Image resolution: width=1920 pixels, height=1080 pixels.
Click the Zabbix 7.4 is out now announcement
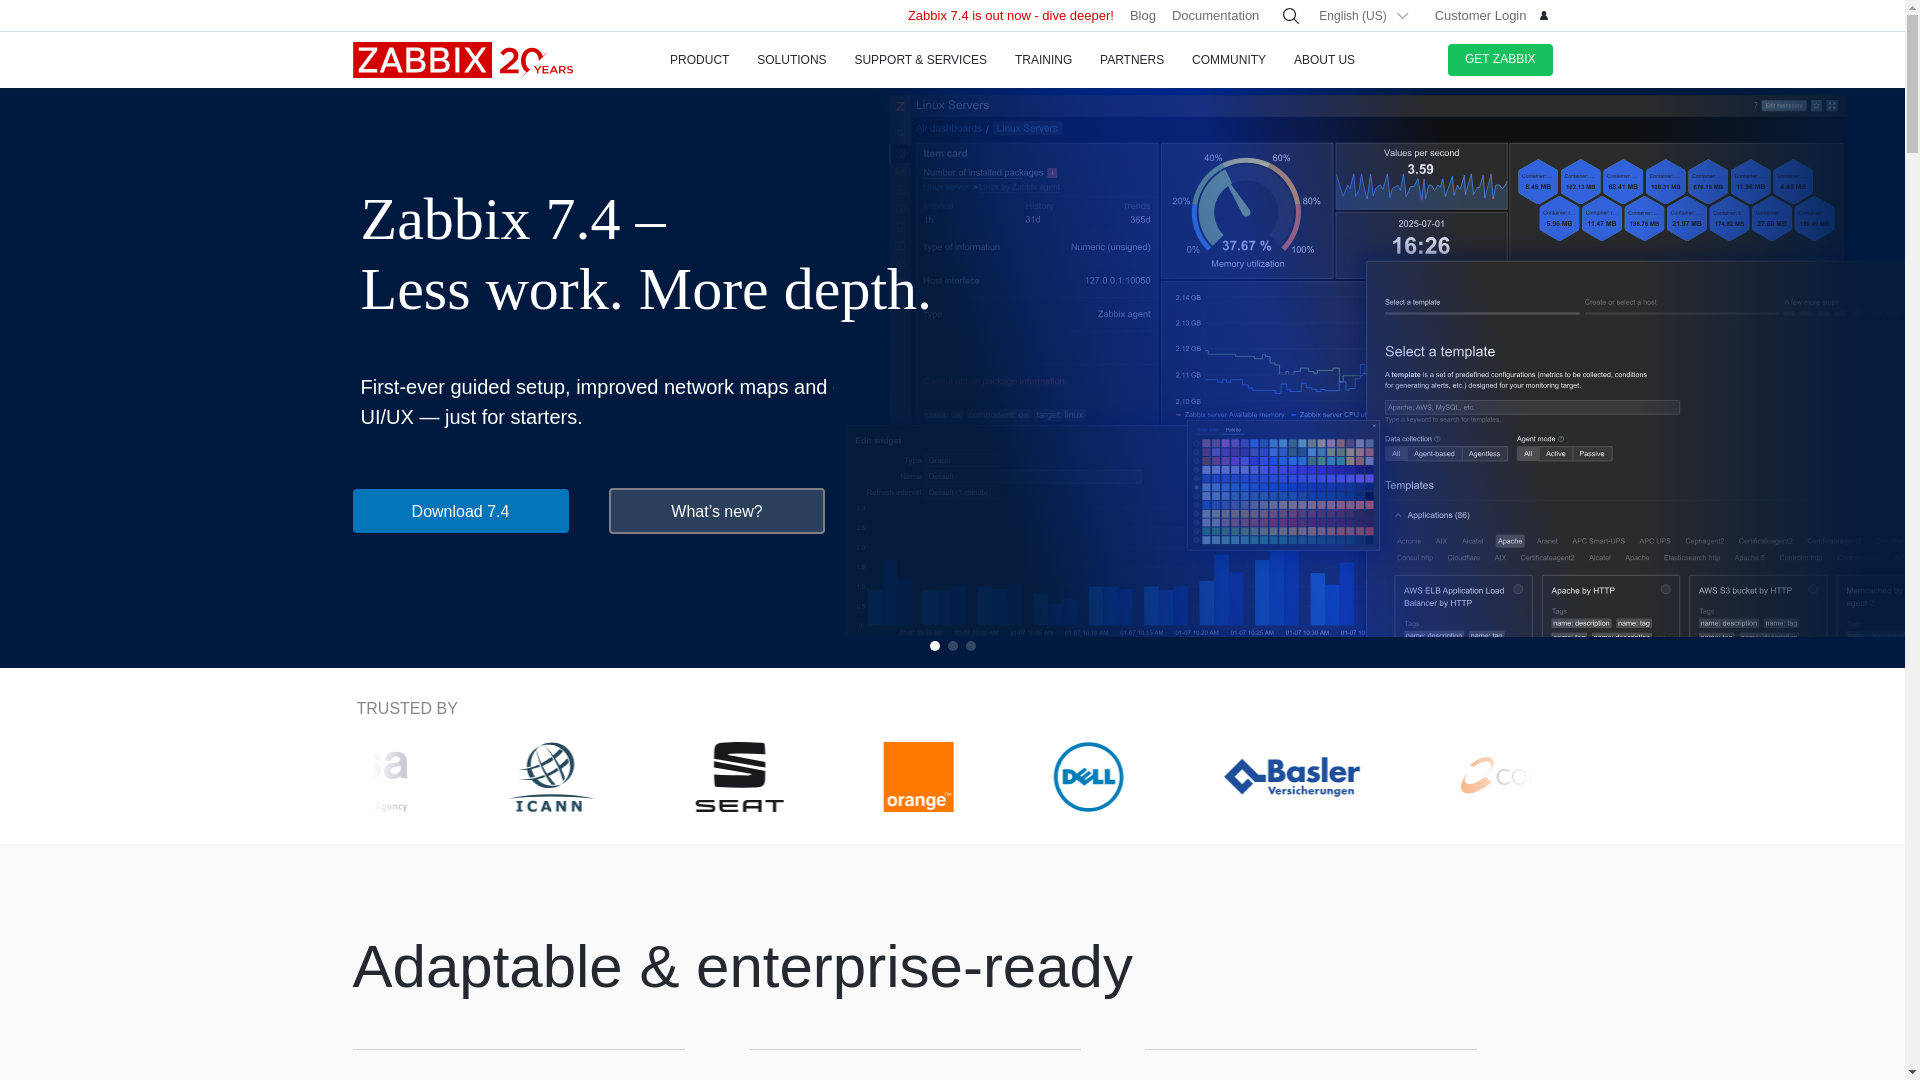click(x=1010, y=16)
